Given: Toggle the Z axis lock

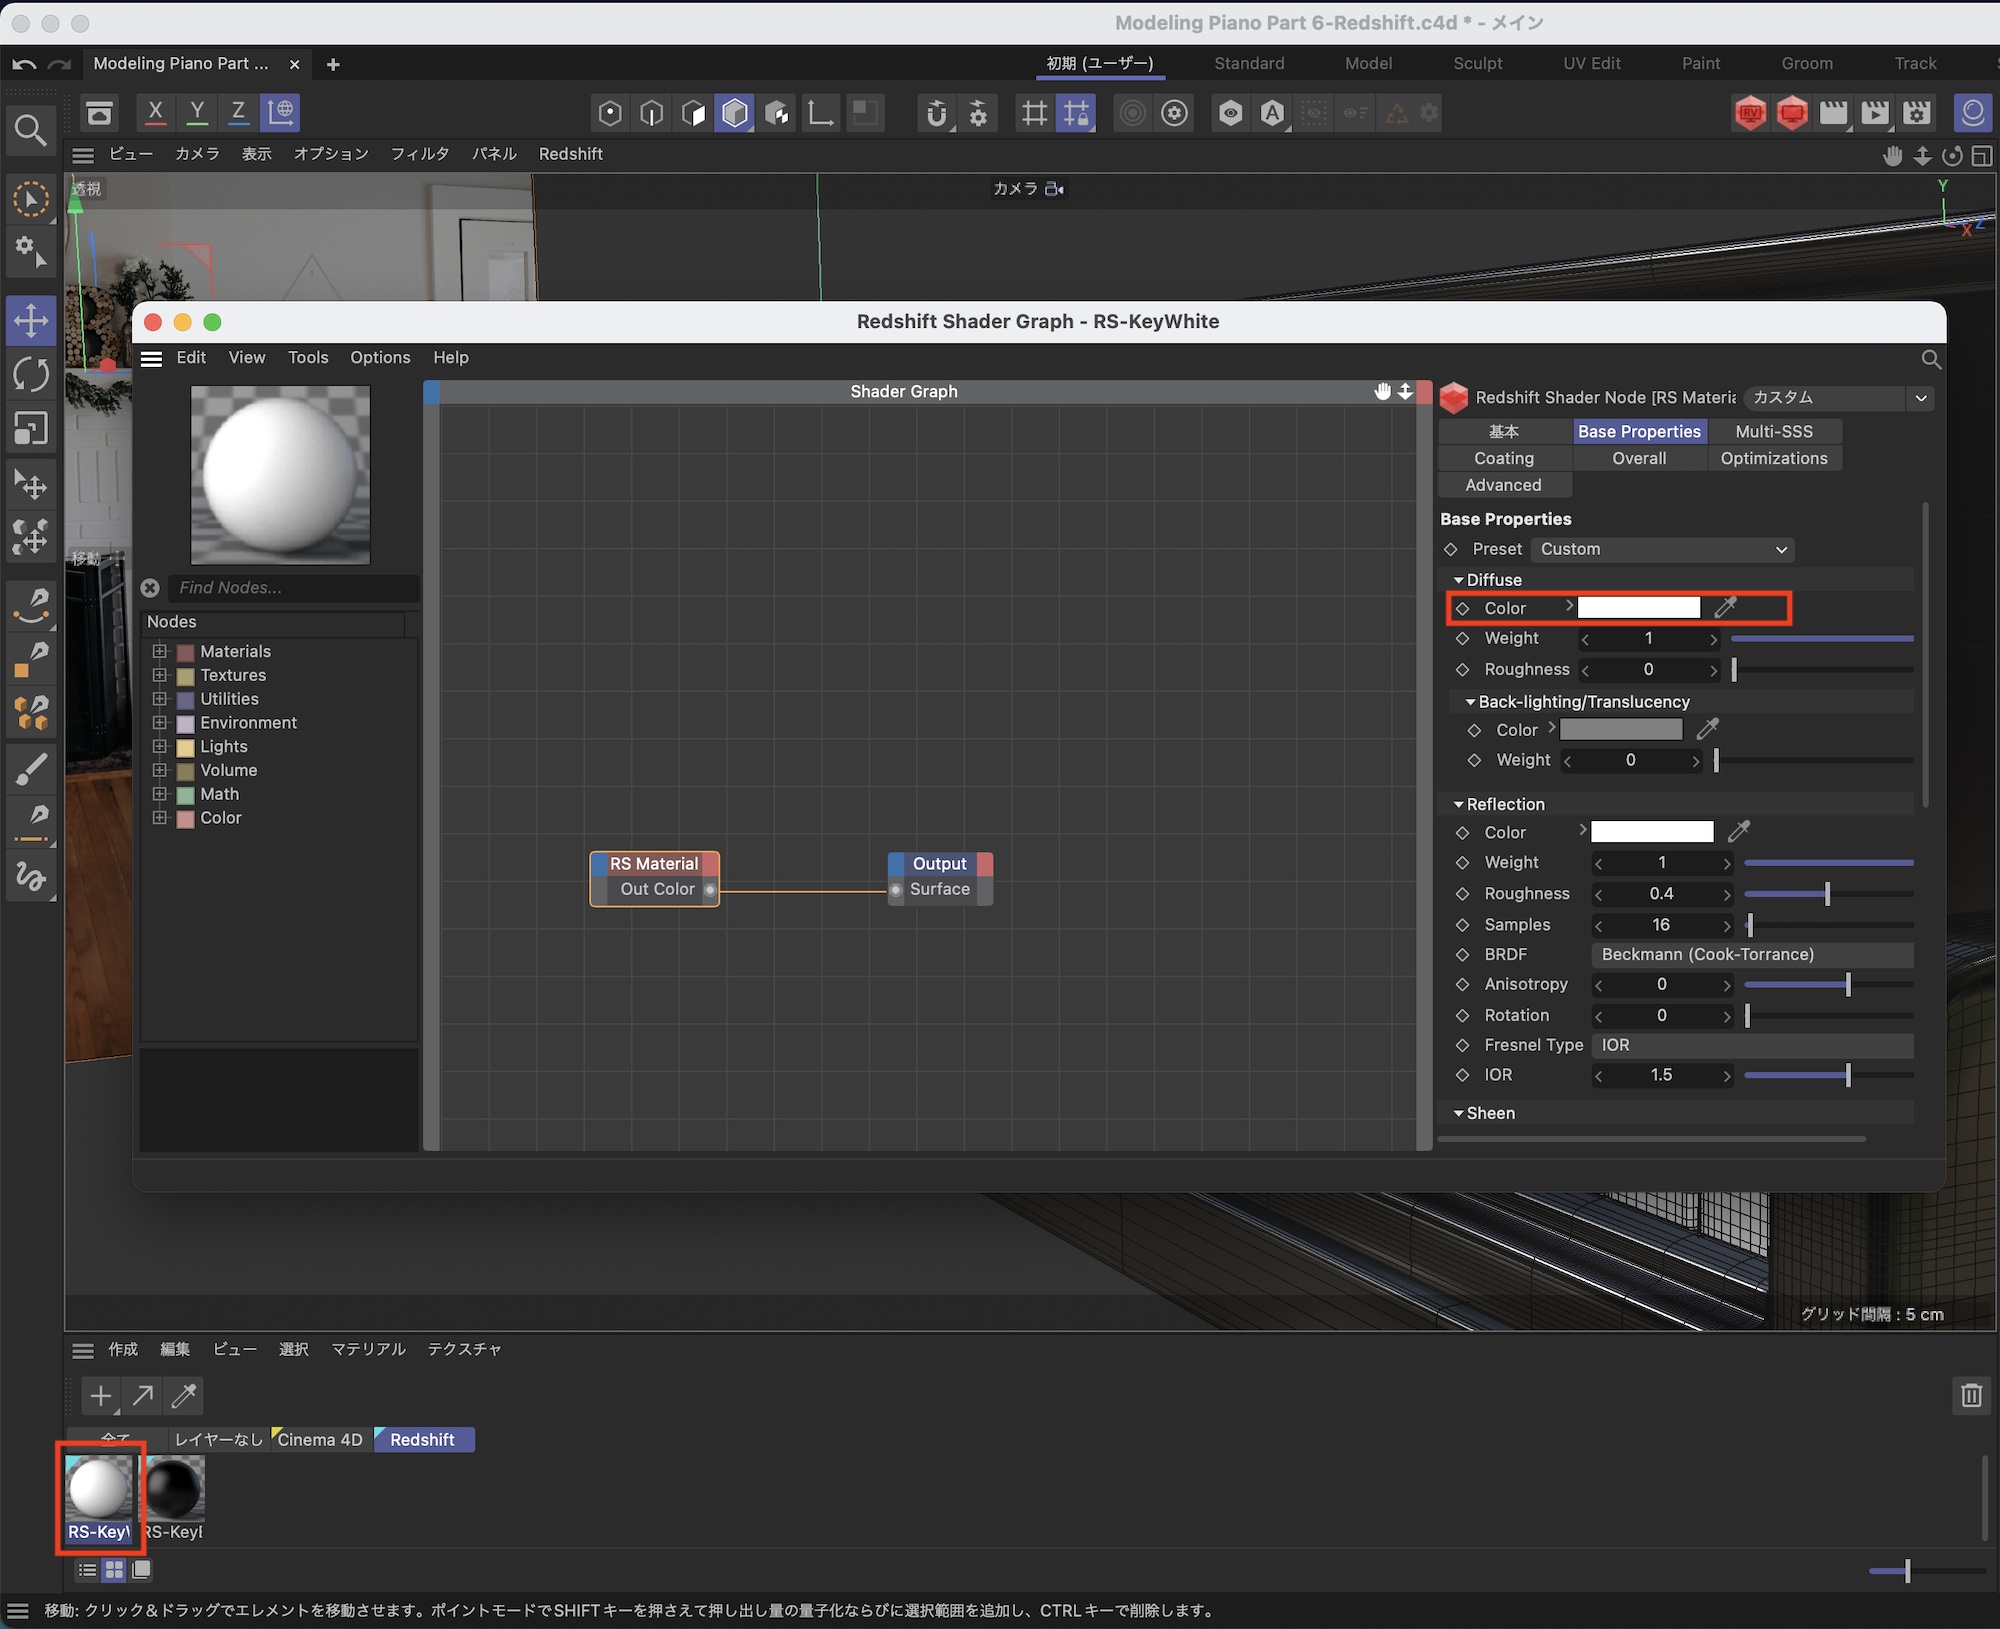Looking at the screenshot, I should tap(238, 112).
